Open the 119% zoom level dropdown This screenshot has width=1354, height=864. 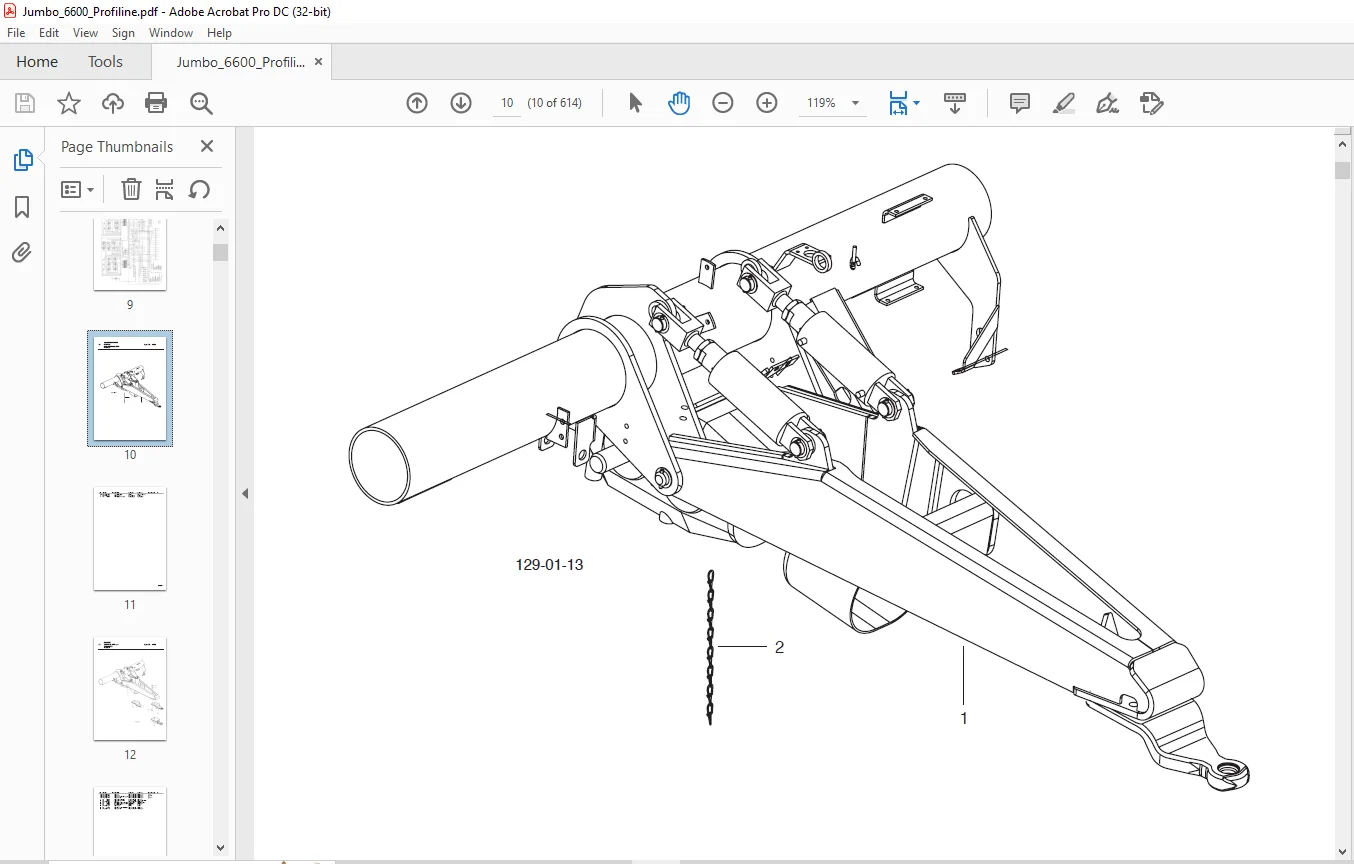tap(855, 104)
